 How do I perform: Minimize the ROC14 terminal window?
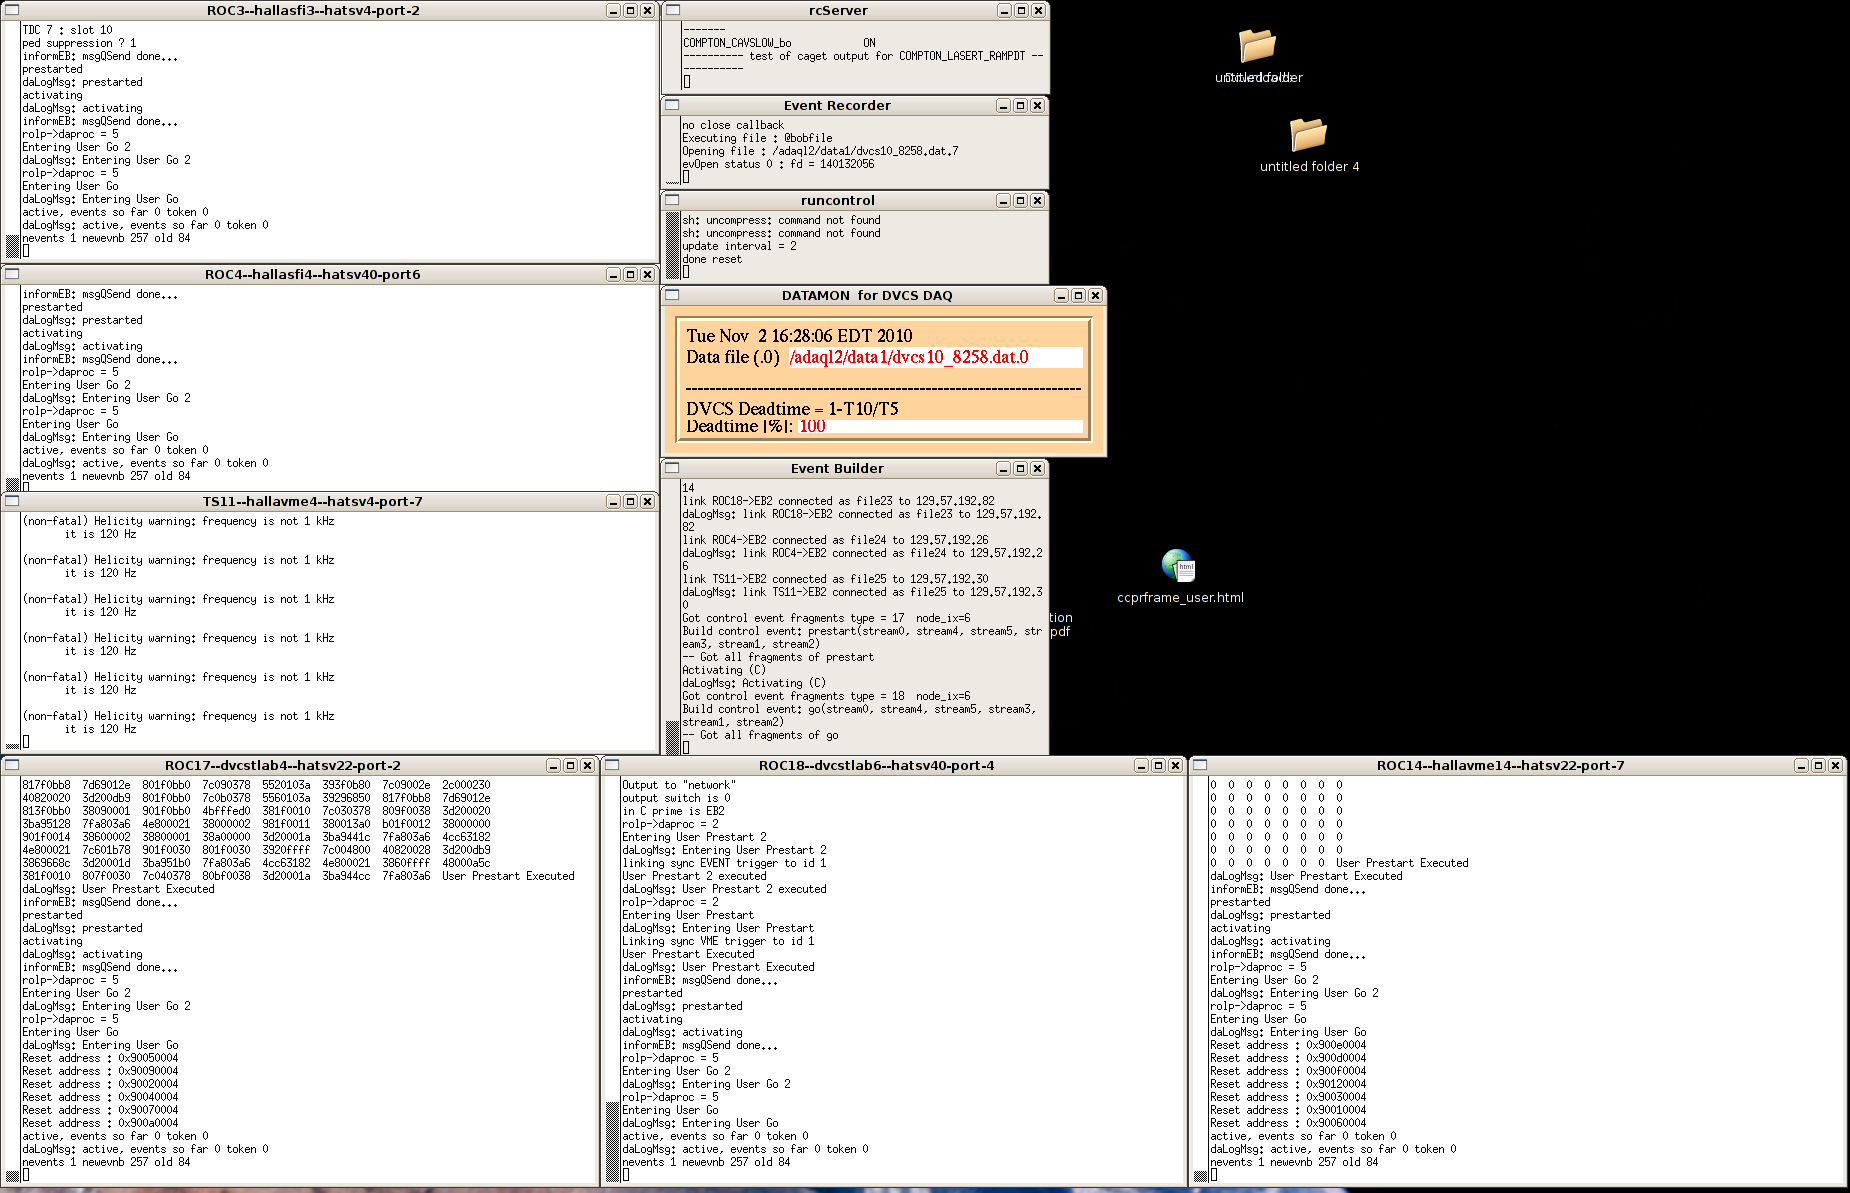click(1801, 765)
